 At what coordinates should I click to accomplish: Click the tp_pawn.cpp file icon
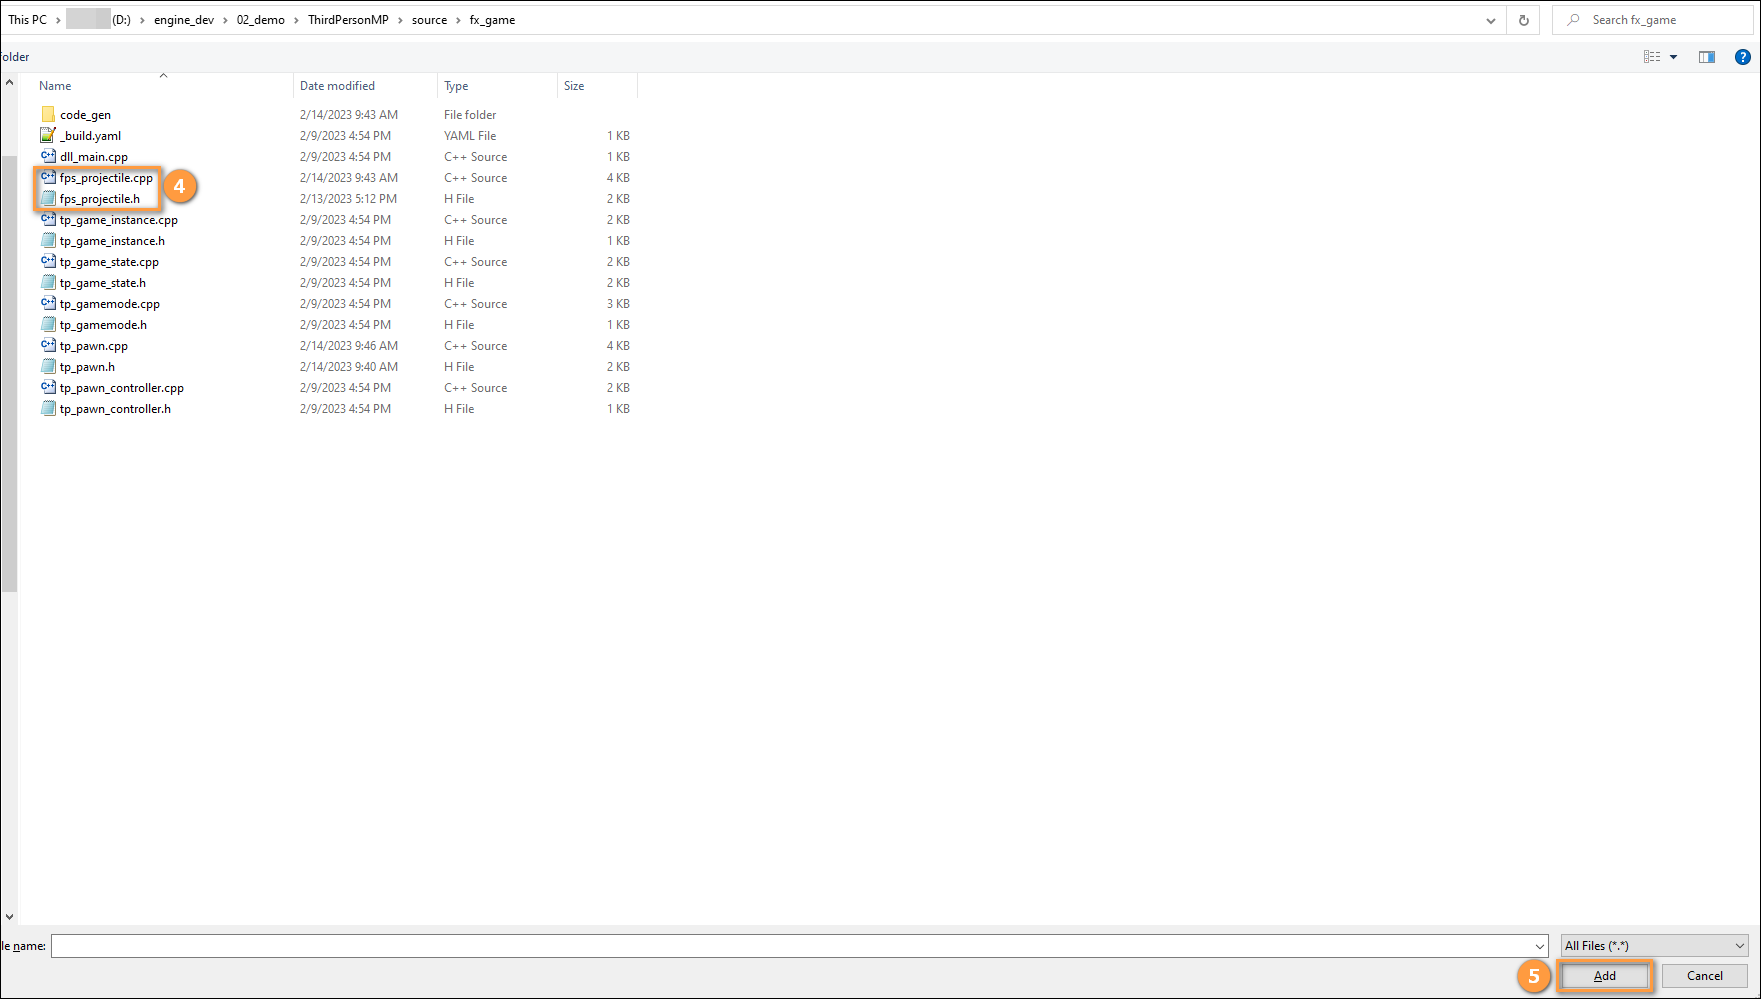pyautogui.click(x=48, y=345)
